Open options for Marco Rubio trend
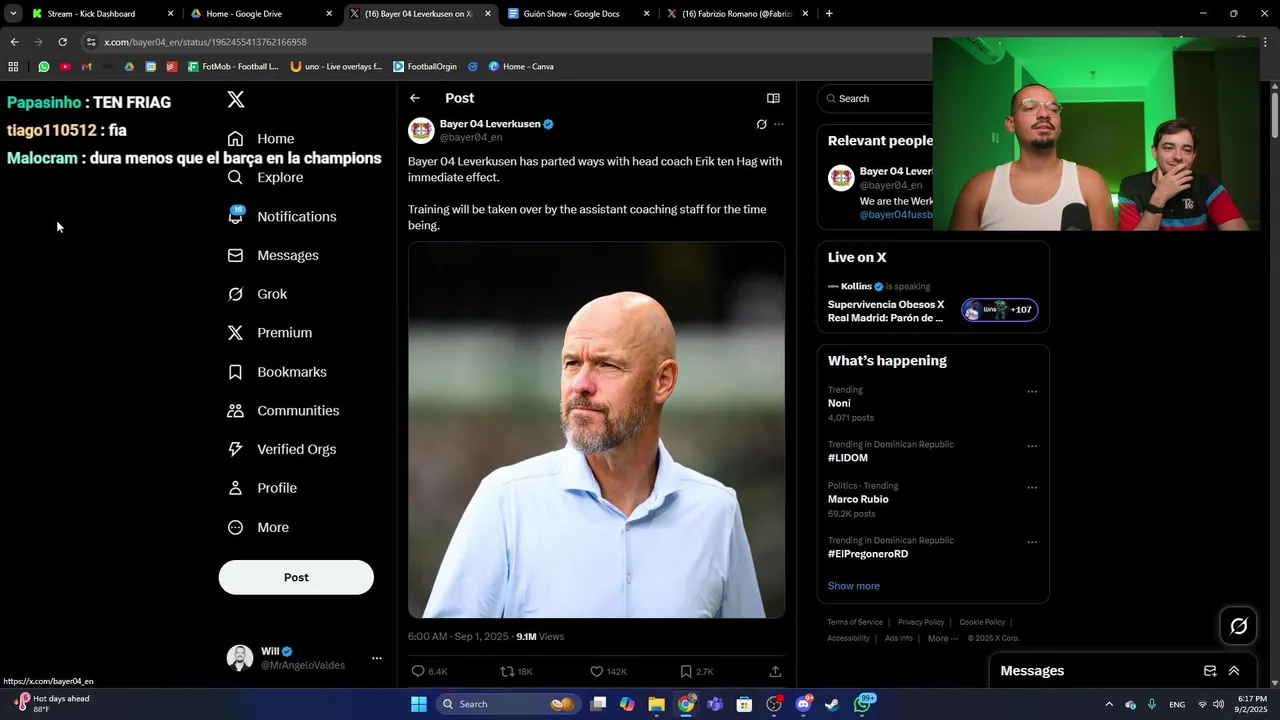The height and width of the screenshot is (720, 1280). [x=1032, y=488]
